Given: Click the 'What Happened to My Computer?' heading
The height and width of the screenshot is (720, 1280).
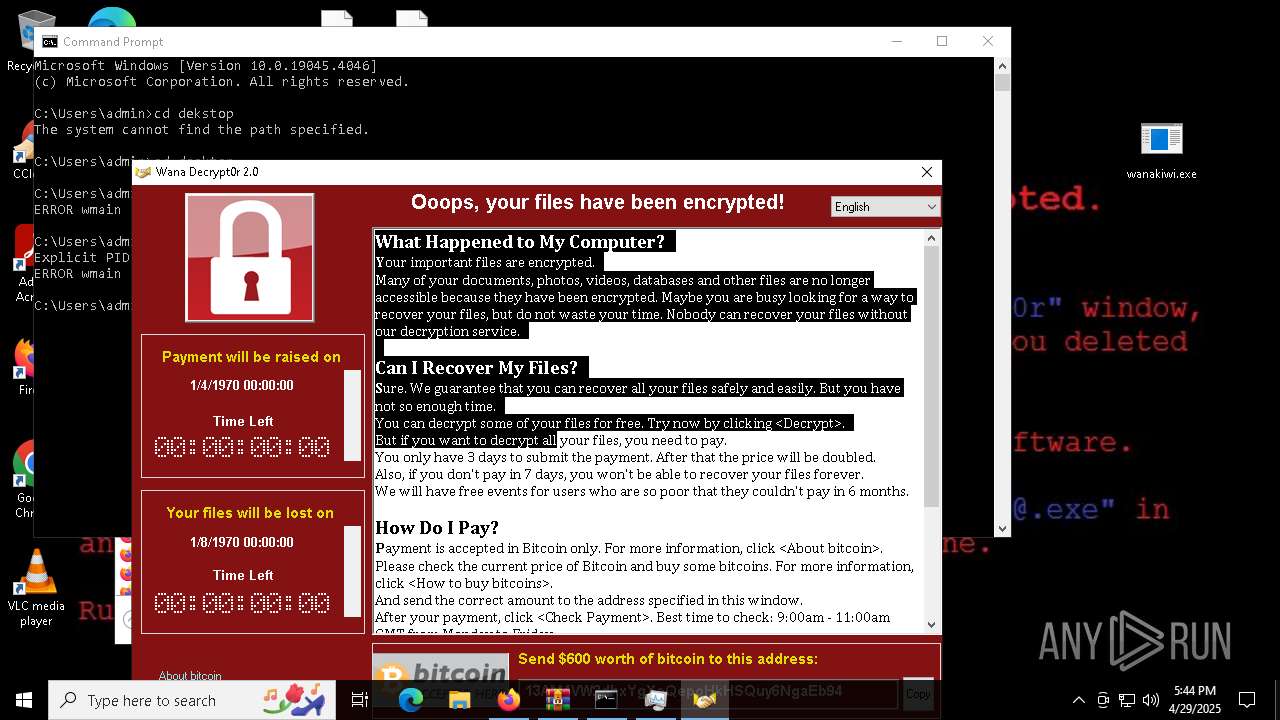Looking at the screenshot, I should [x=520, y=242].
